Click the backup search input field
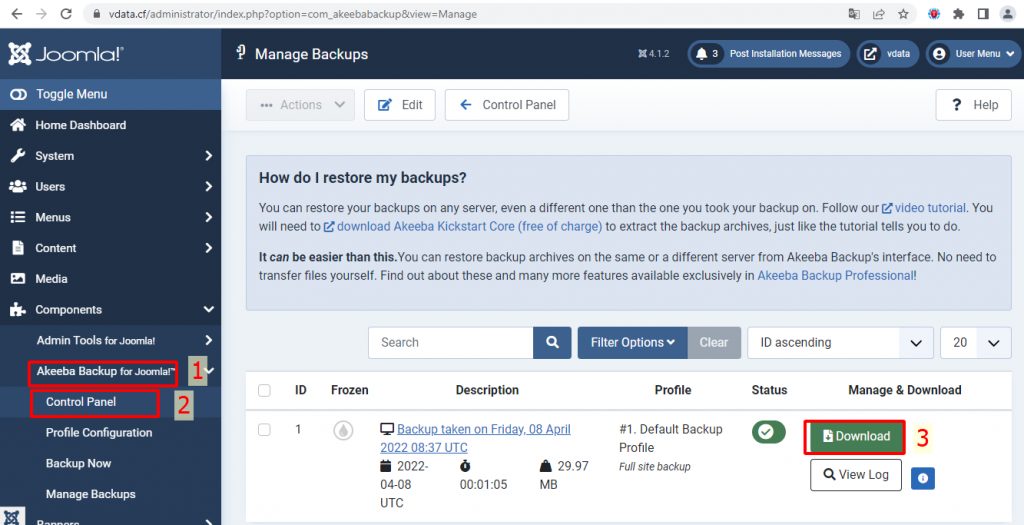The height and width of the screenshot is (525, 1024). 450,342
